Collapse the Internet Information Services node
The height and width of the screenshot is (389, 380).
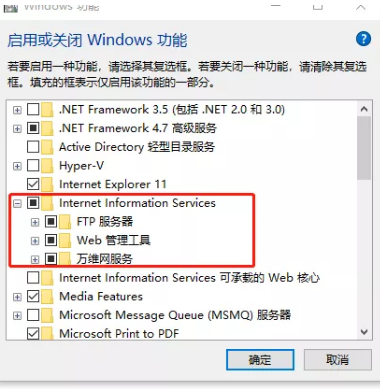(x=17, y=203)
